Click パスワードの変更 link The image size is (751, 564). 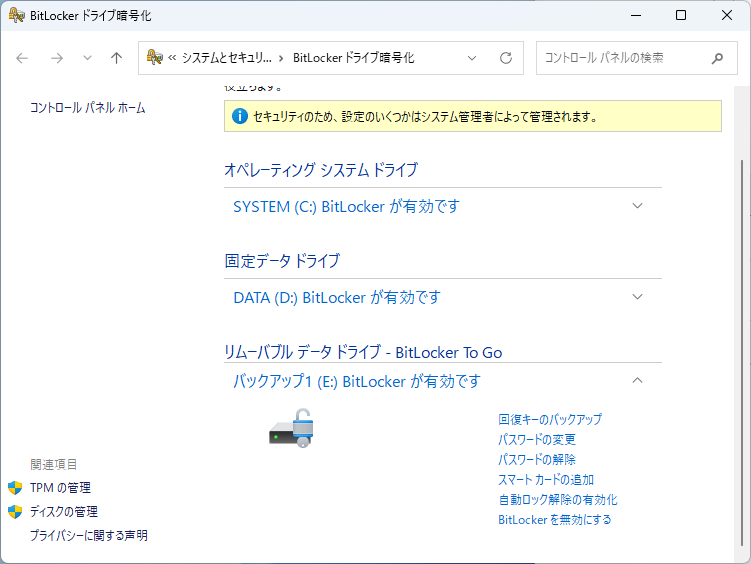pos(537,439)
